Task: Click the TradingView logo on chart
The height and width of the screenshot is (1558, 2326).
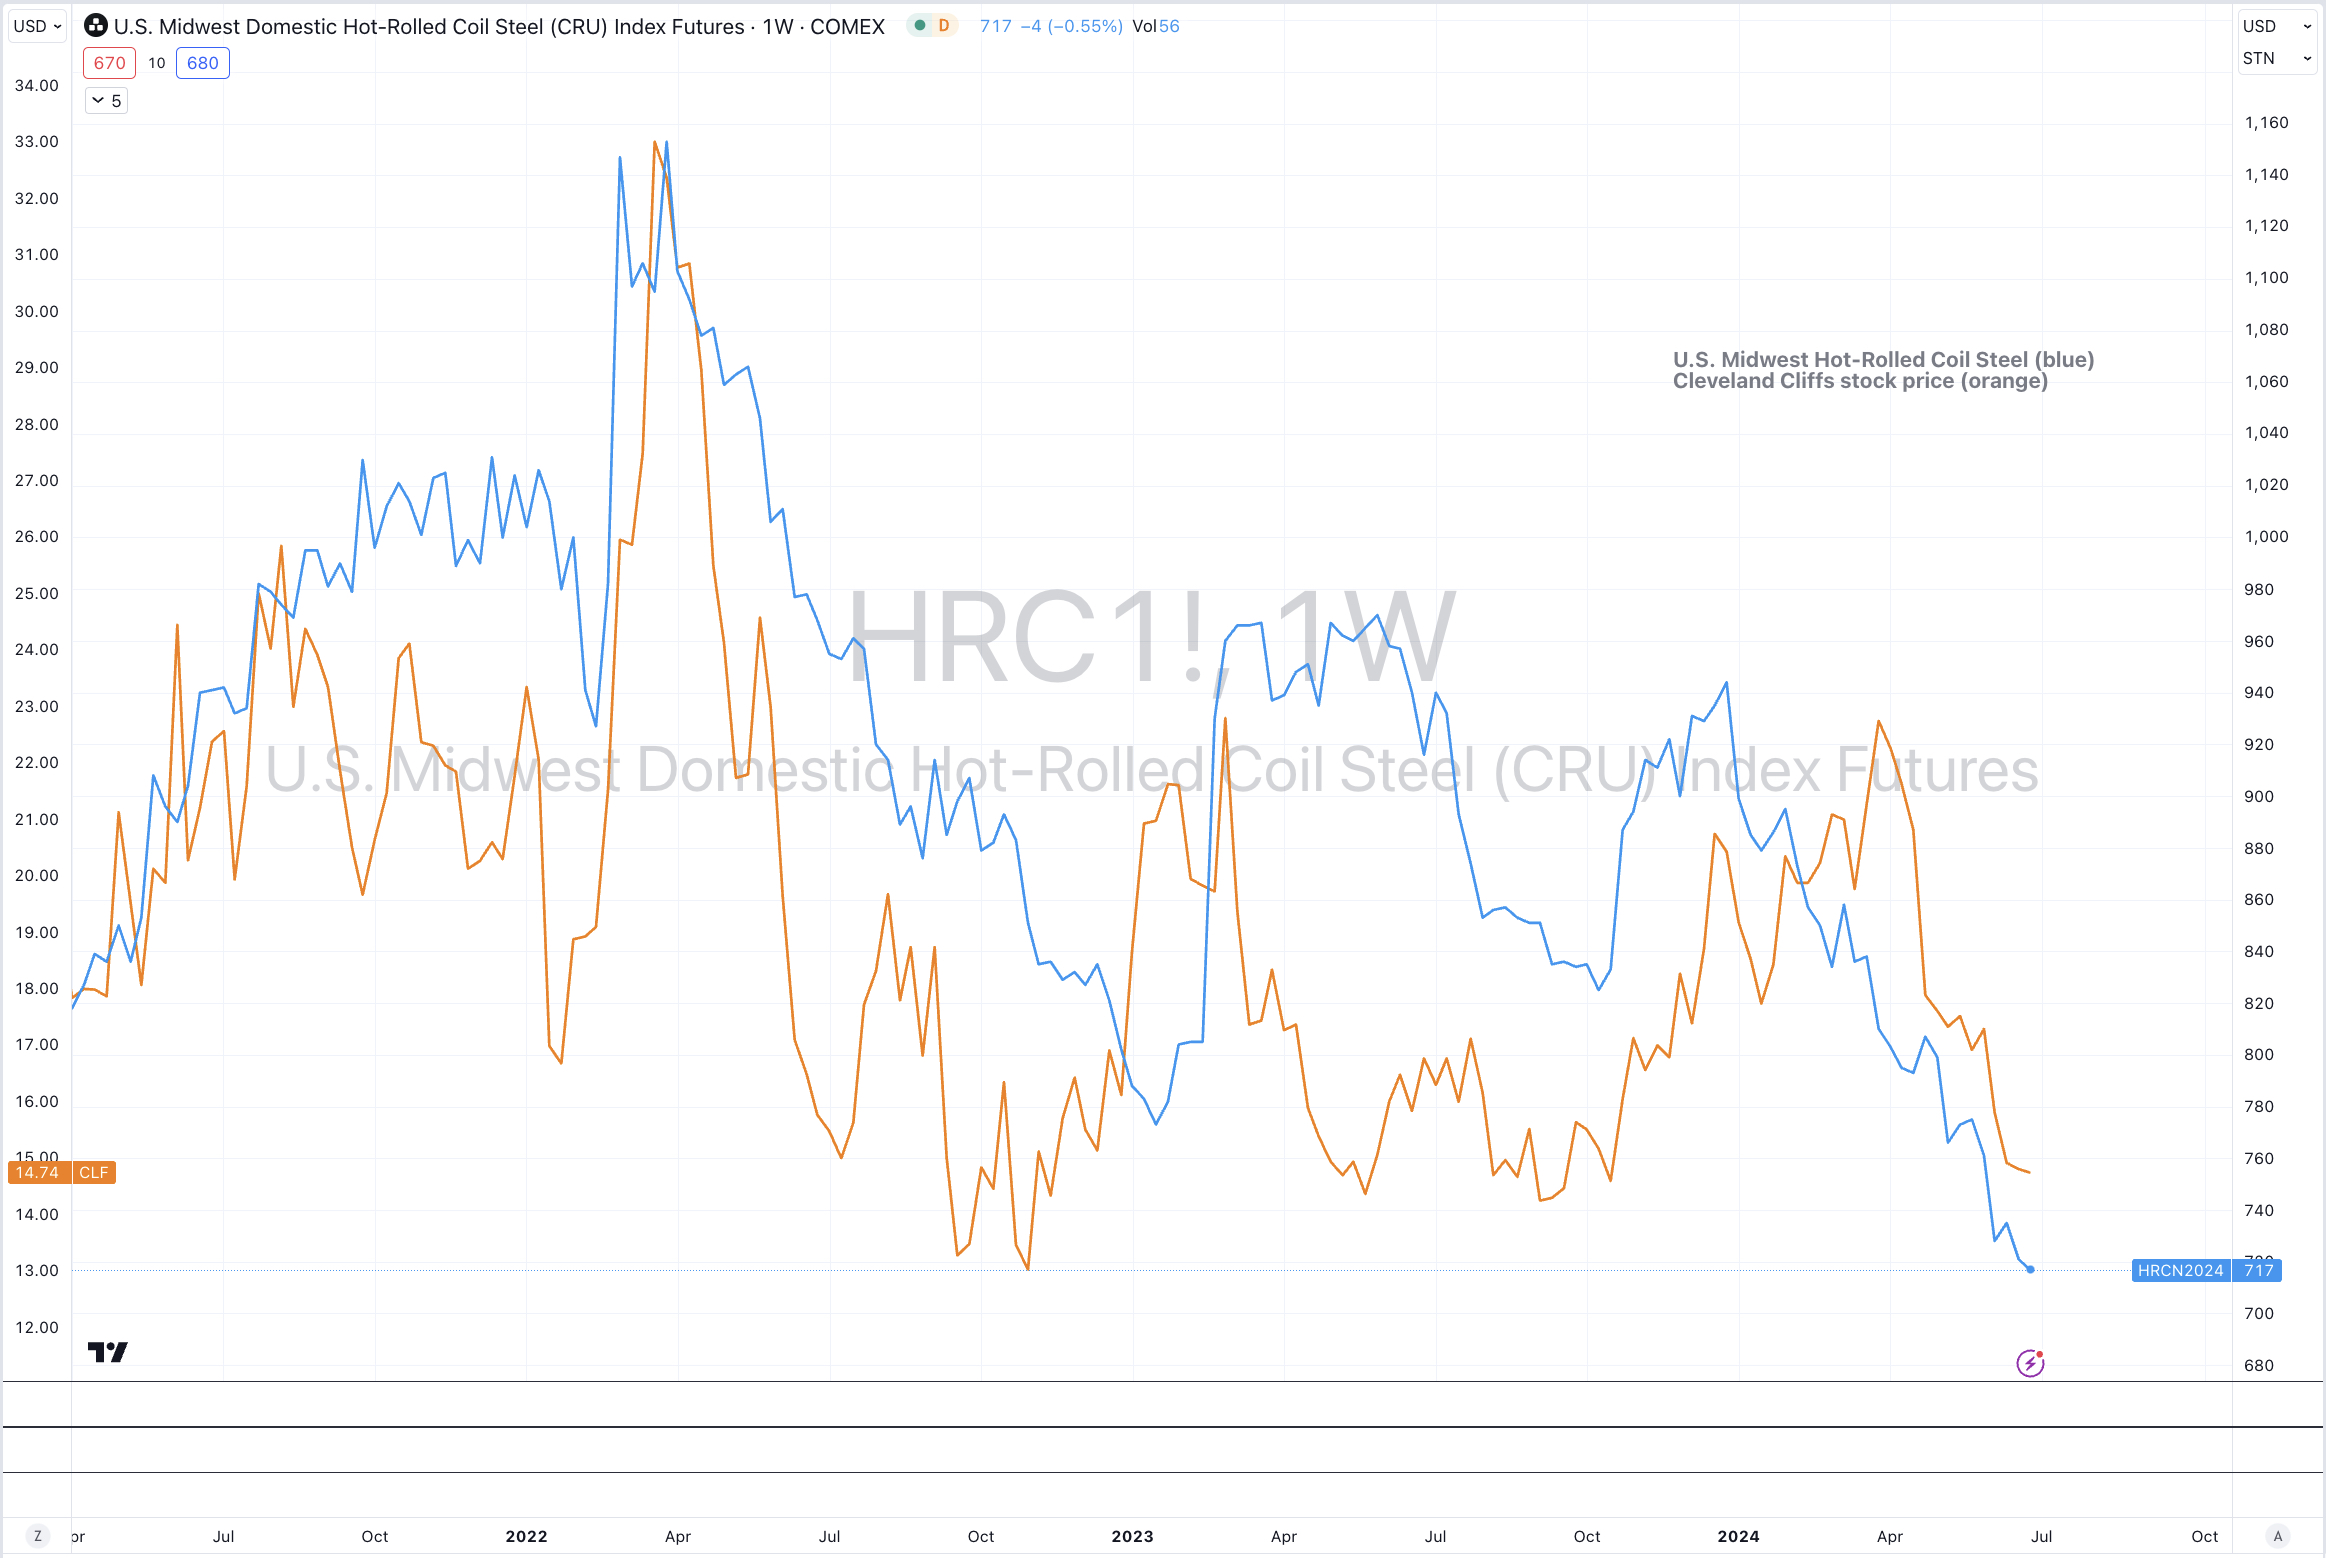Action: (x=107, y=1352)
